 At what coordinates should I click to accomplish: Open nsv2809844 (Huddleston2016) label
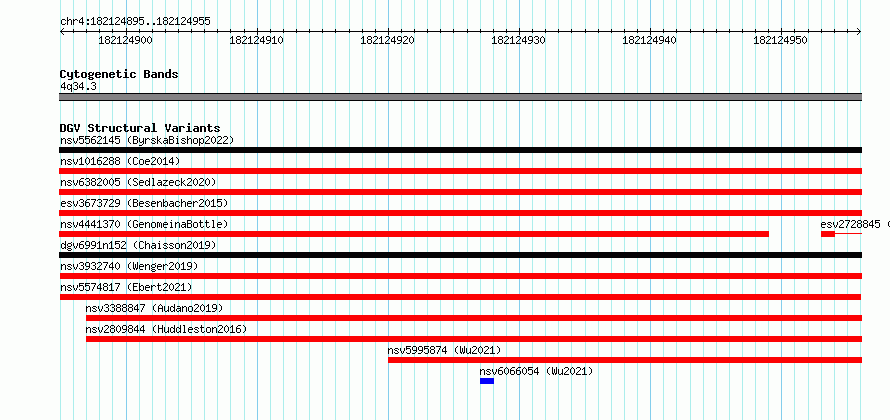tap(166, 329)
